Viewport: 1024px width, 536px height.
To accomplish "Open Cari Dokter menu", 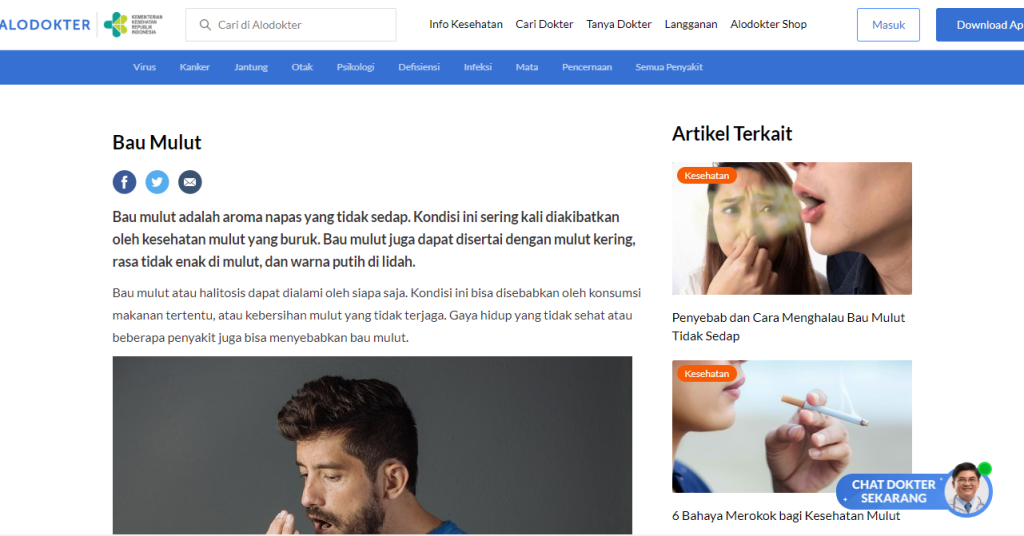I will 544,24.
